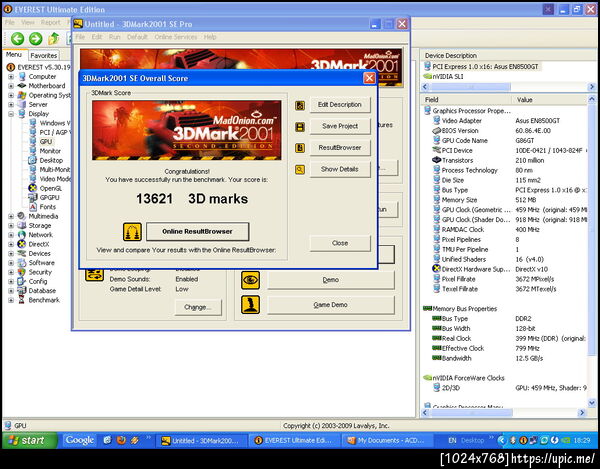The height and width of the screenshot is (469, 600).
Task: Expand the Motherboard tree node
Action: pyautogui.click(x=11, y=86)
